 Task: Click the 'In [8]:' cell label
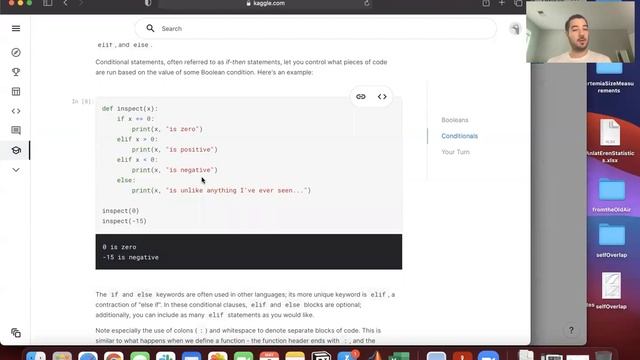tap(82, 101)
